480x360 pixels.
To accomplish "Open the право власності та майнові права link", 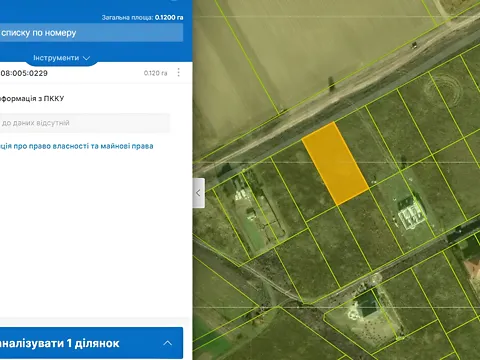I will pyautogui.click(x=76, y=146).
